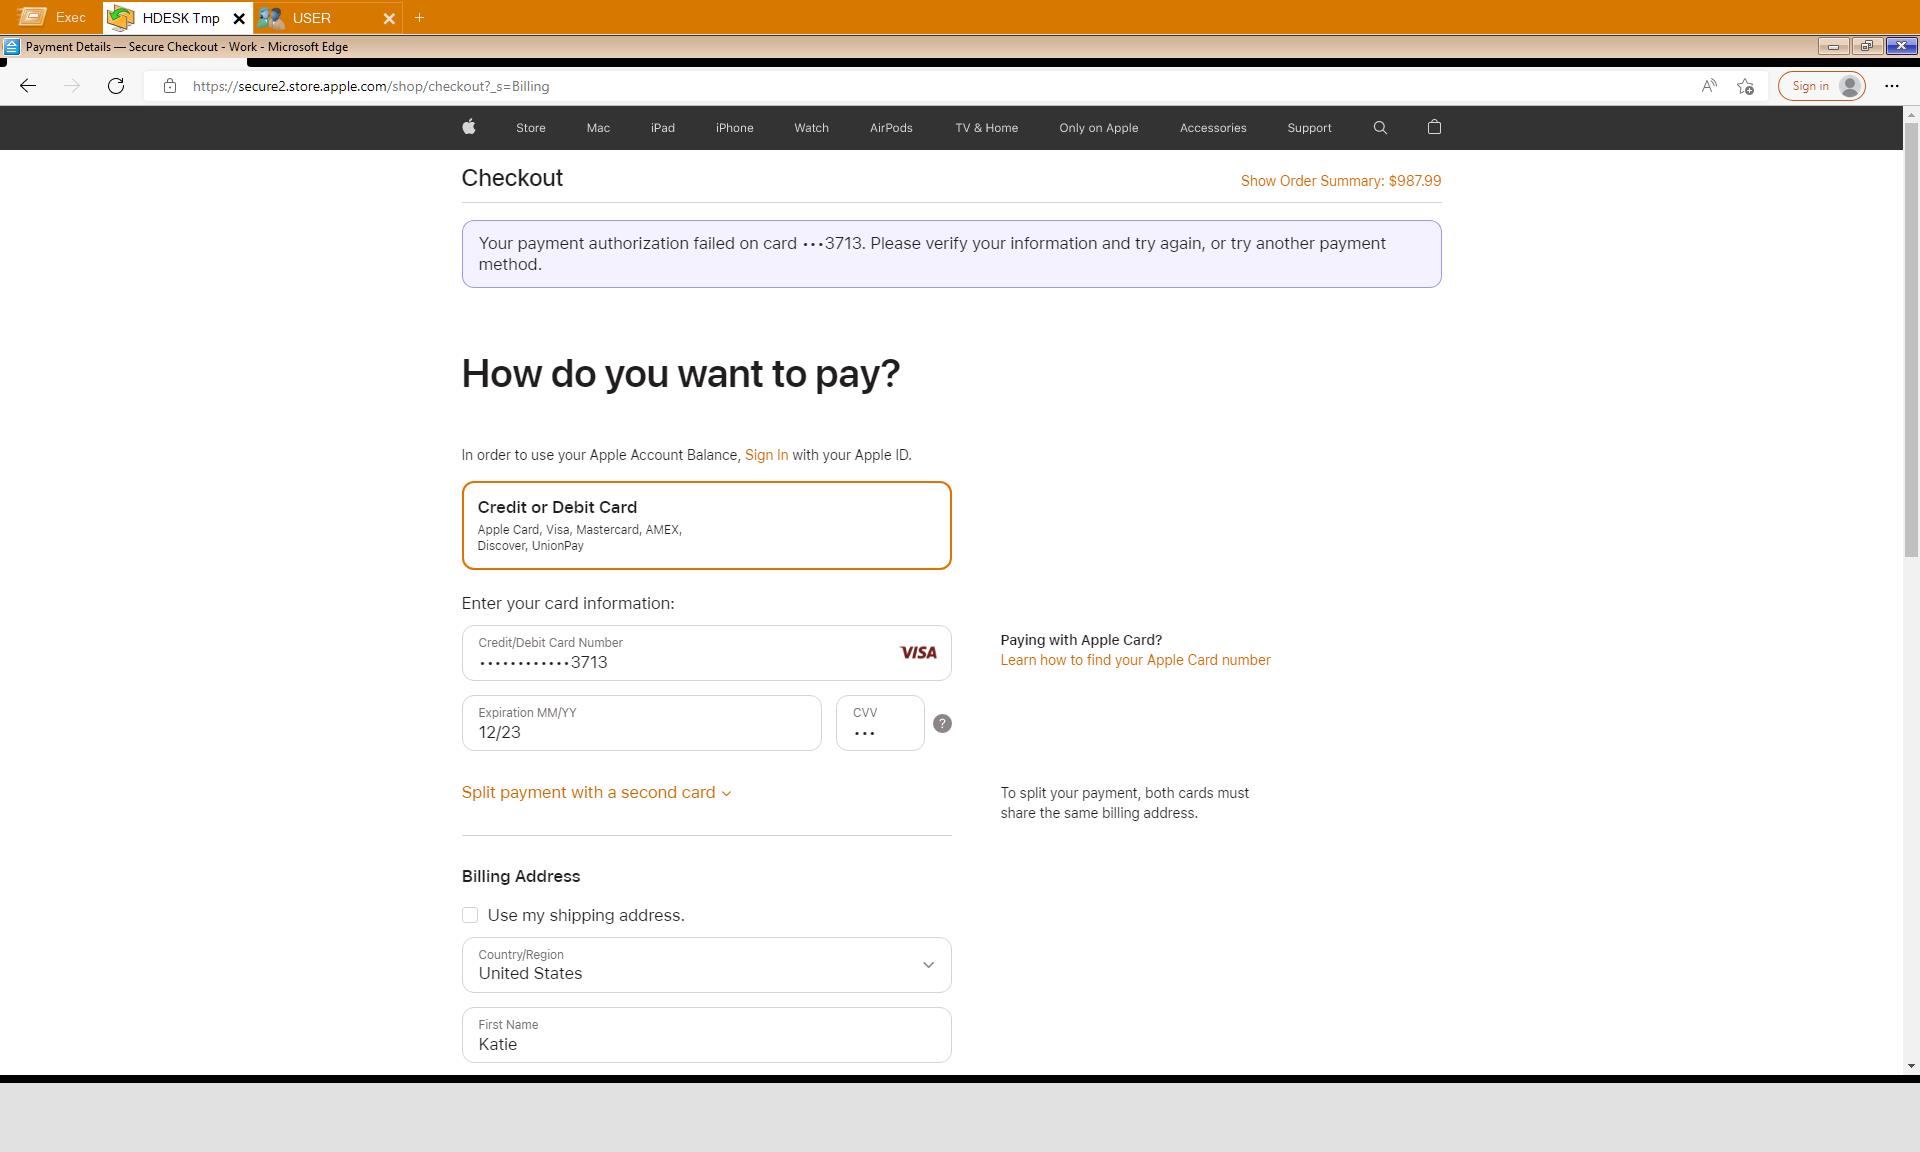Click the Sign In link for Apple ID
The image size is (1920, 1152).
click(766, 455)
